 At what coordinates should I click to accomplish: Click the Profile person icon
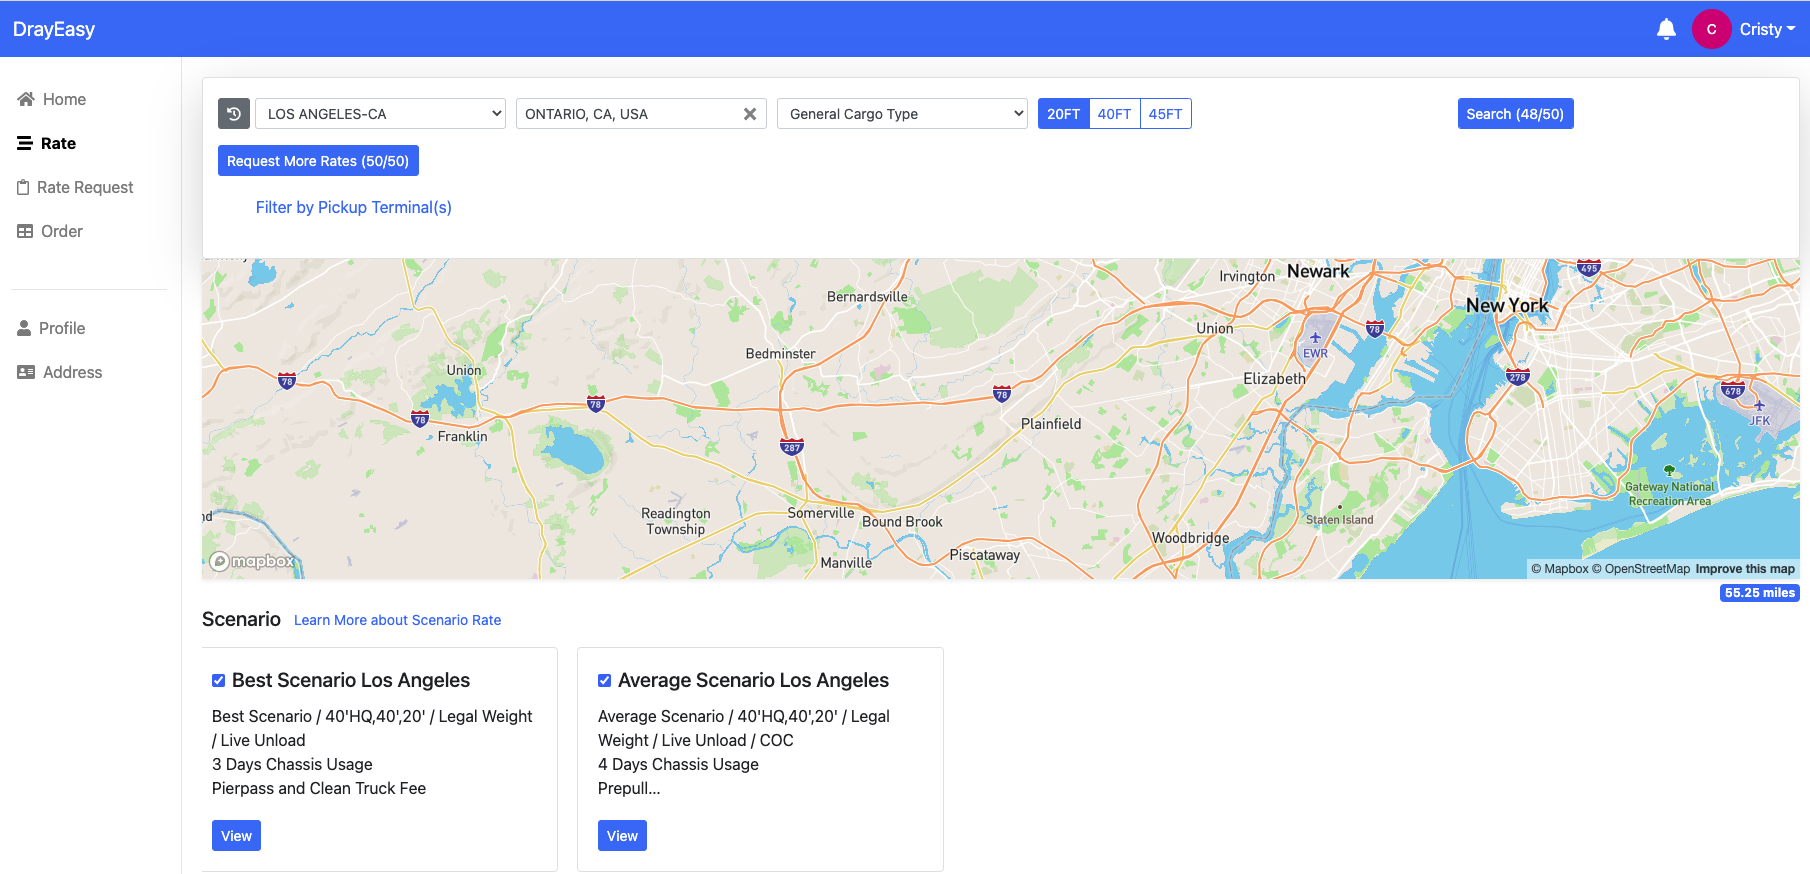tap(24, 328)
